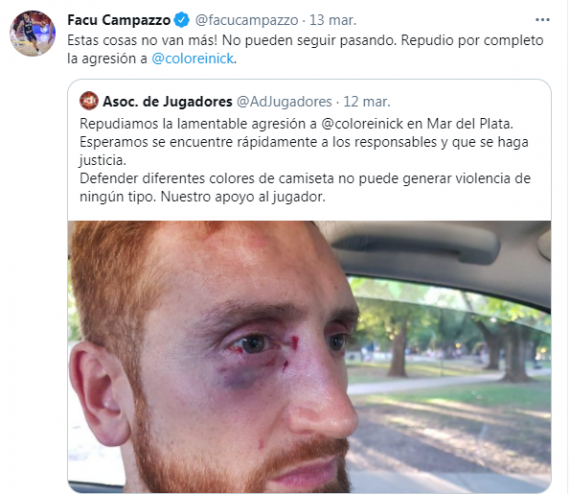Open Facu Campazzo's profile avatar

pos(33,33)
